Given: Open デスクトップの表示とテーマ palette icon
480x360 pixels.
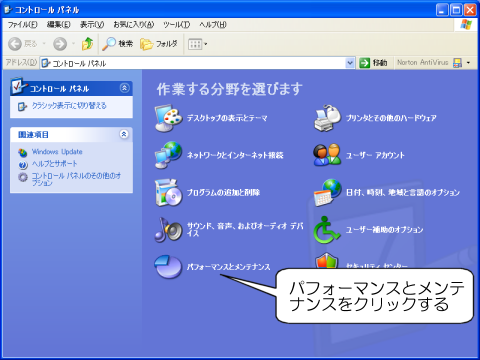Looking at the screenshot, I should click(169, 118).
